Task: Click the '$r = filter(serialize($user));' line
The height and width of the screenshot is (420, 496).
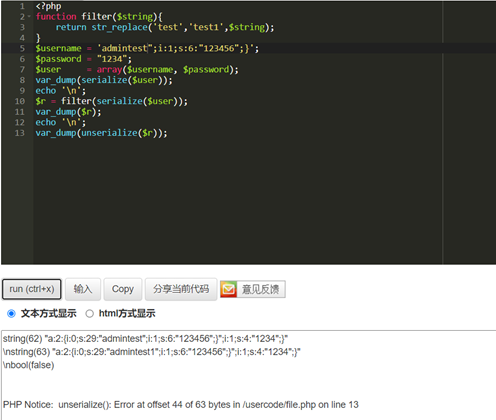Action: coord(112,101)
